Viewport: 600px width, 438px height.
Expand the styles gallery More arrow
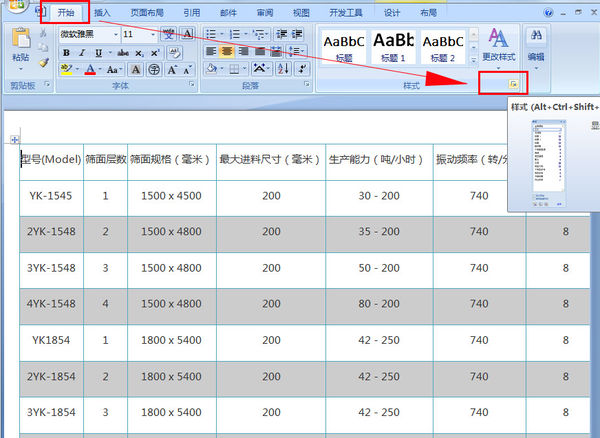(473, 60)
